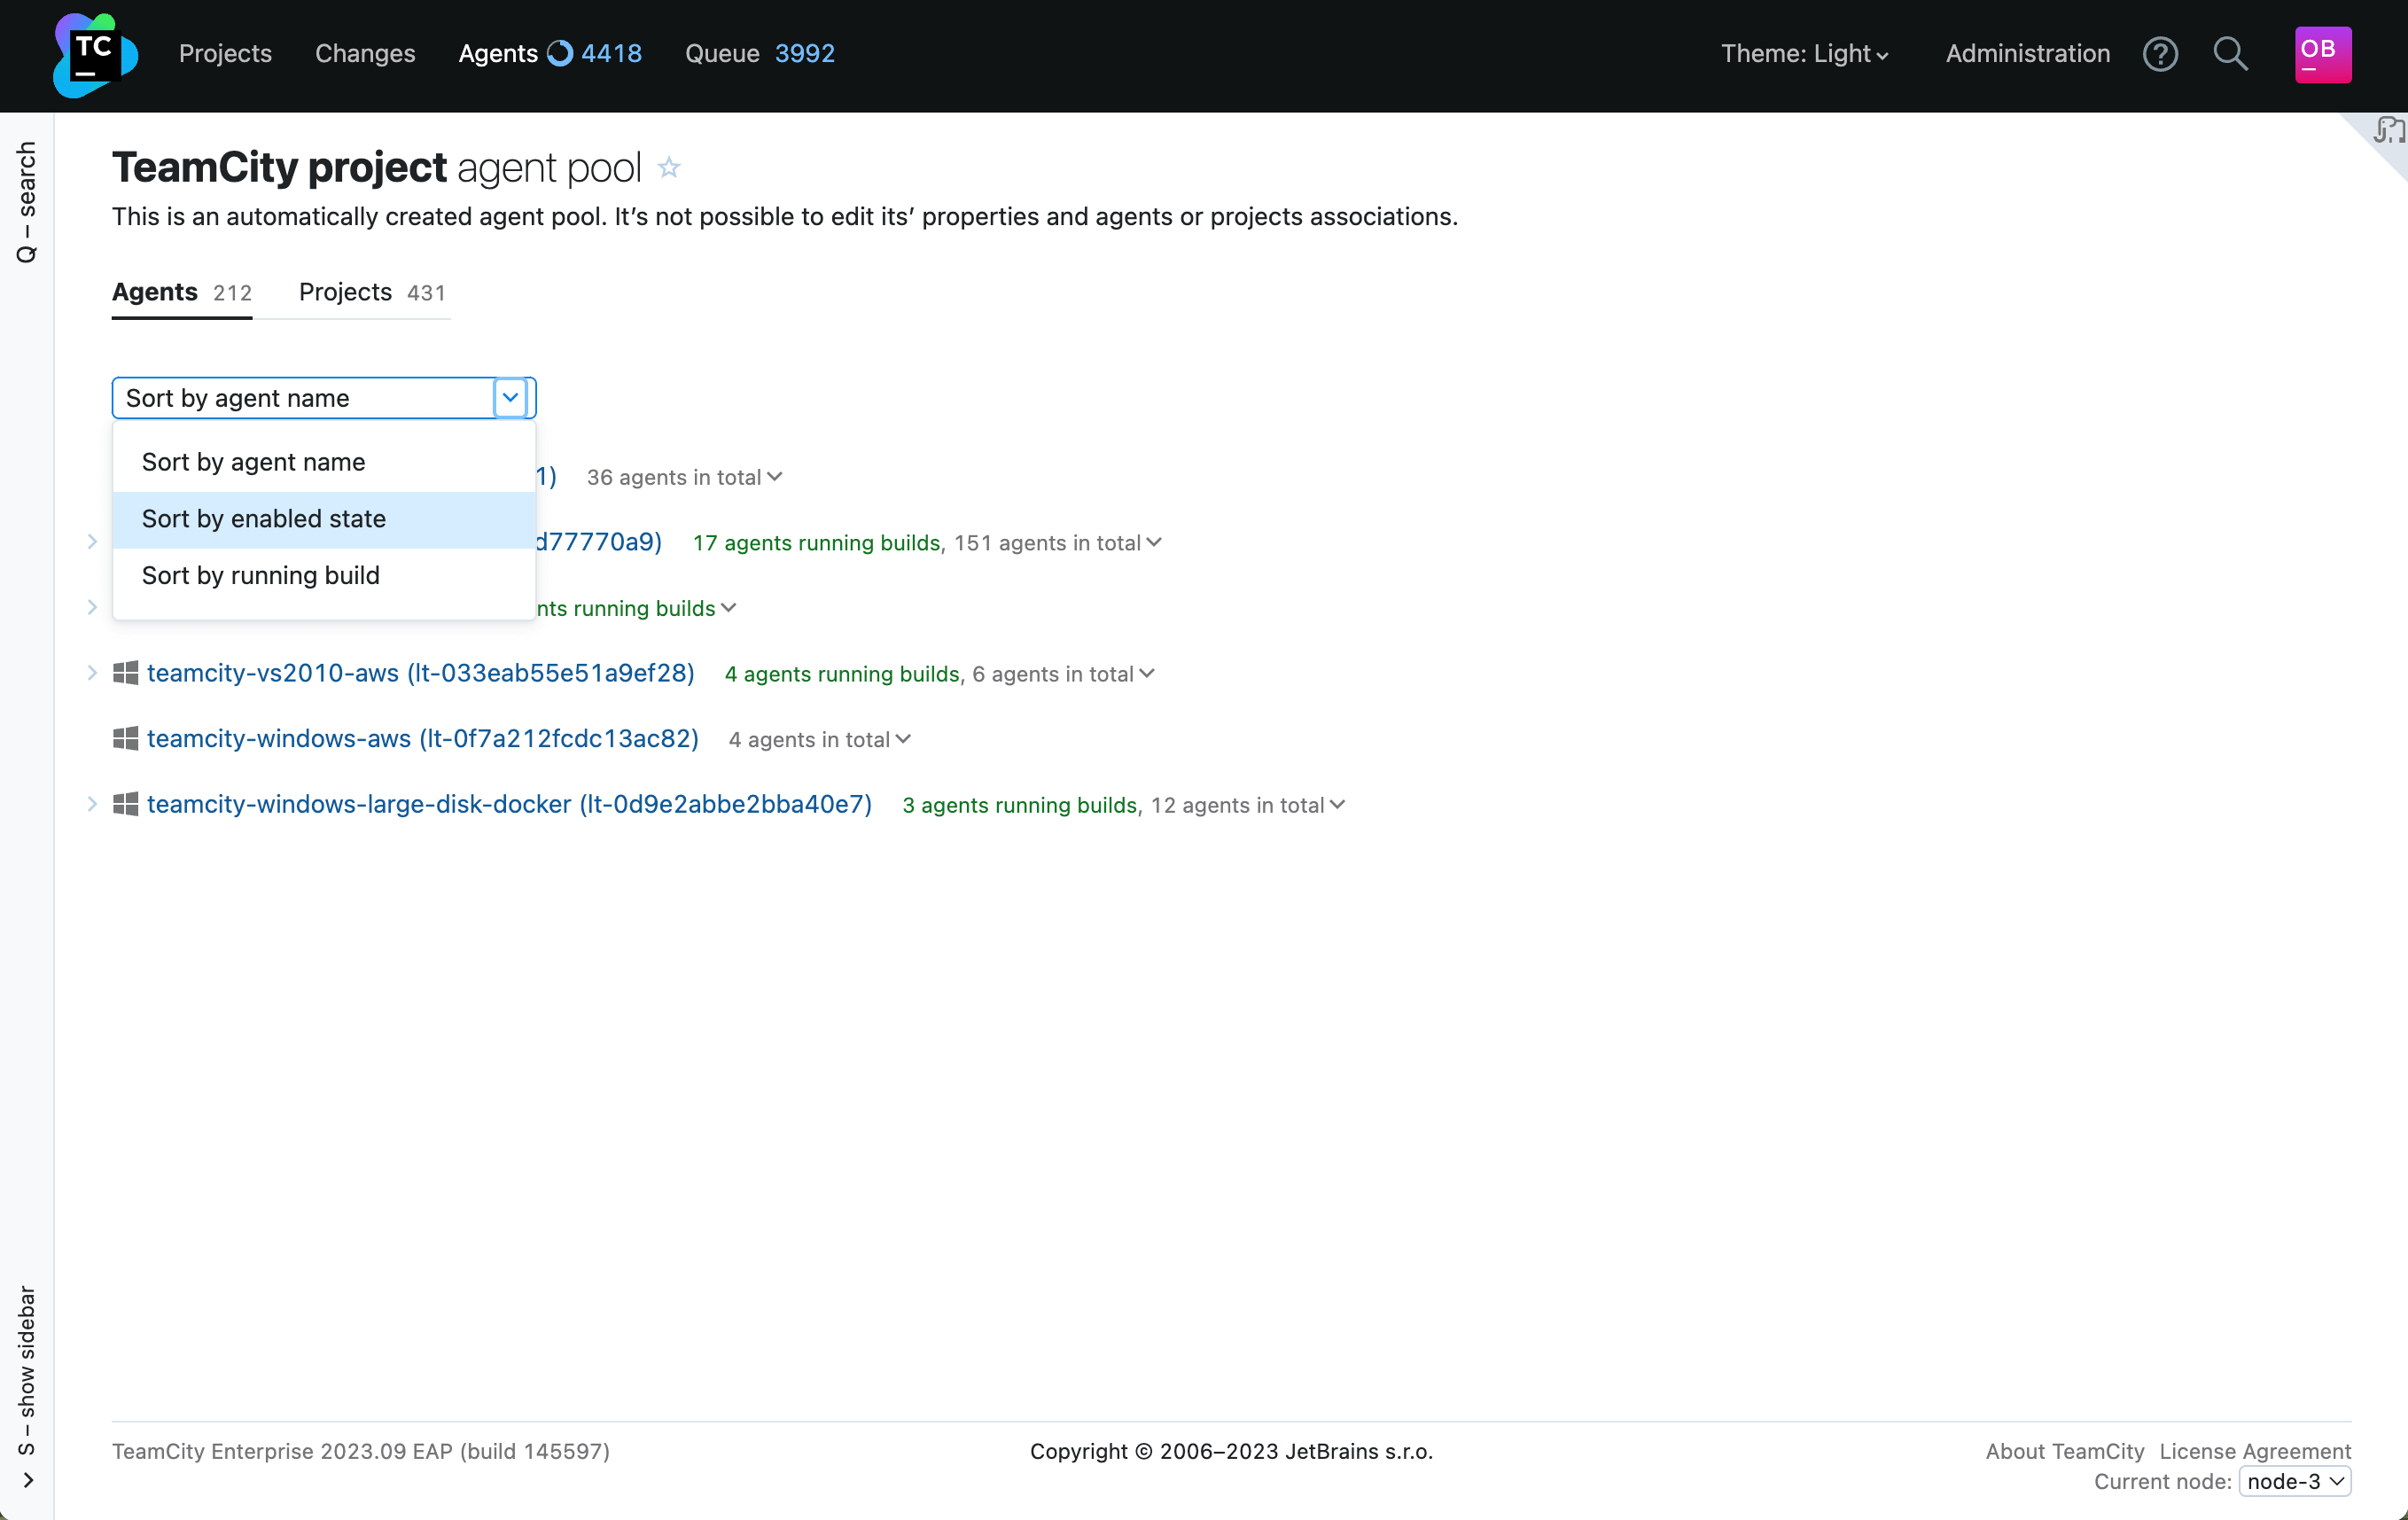Expand the teamcity-vs2010-aws agent group
Screen dimensions: 2408x1520
click(x=92, y=673)
